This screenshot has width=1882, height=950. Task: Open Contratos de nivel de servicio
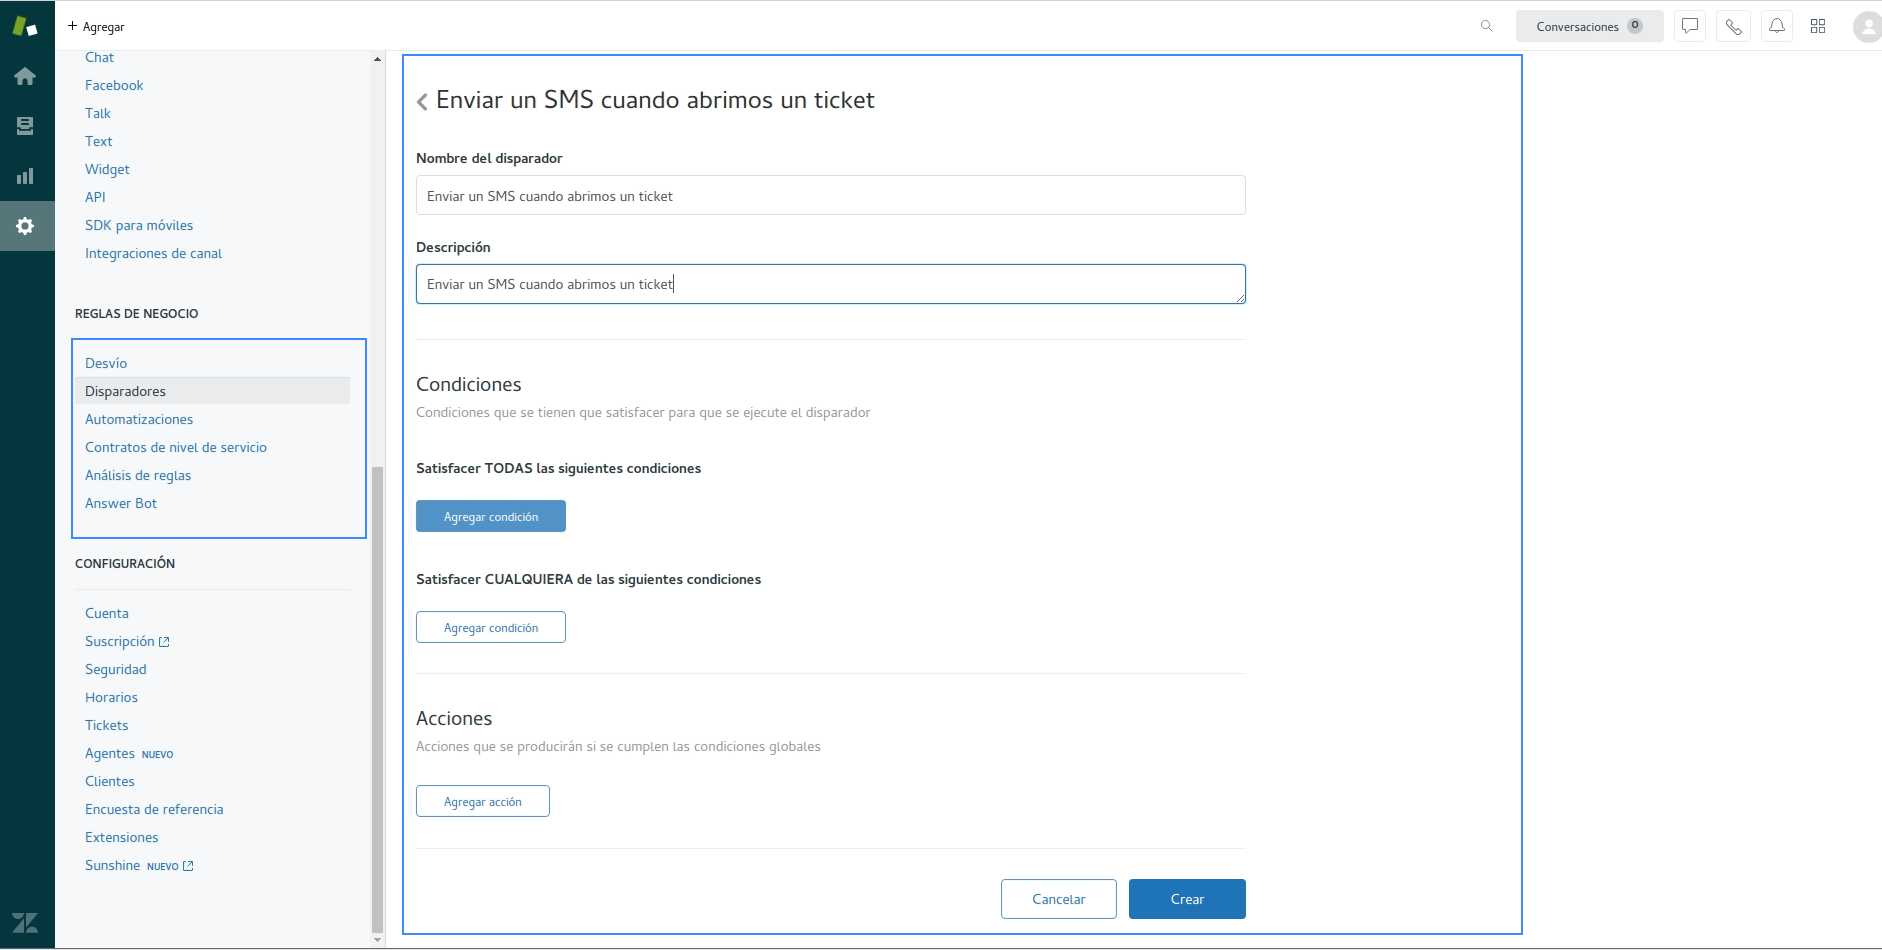tap(176, 447)
